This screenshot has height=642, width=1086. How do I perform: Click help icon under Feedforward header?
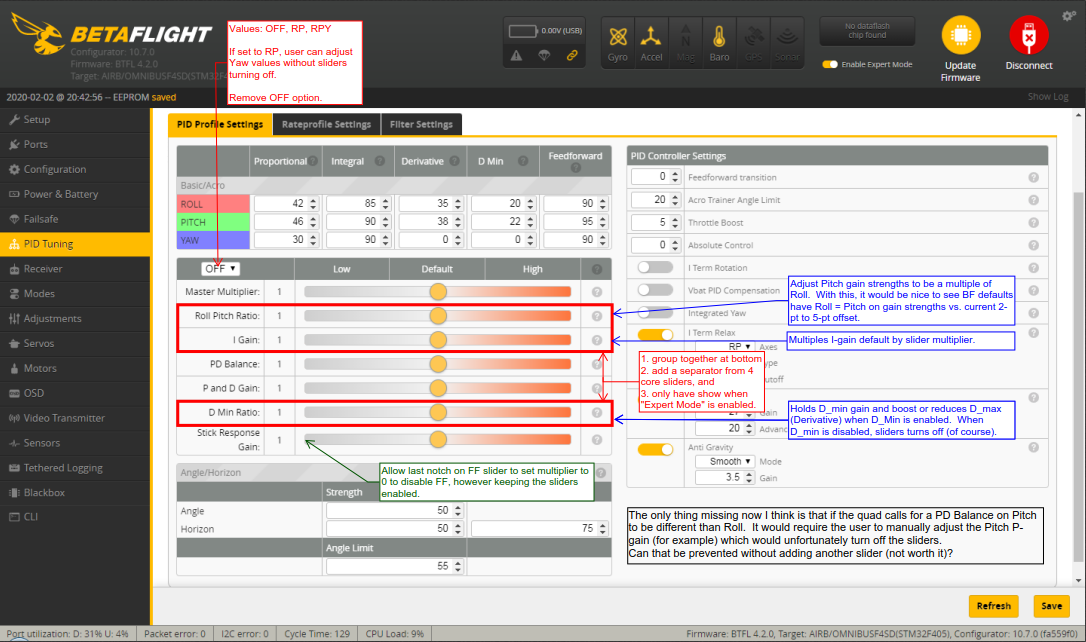coord(576,168)
